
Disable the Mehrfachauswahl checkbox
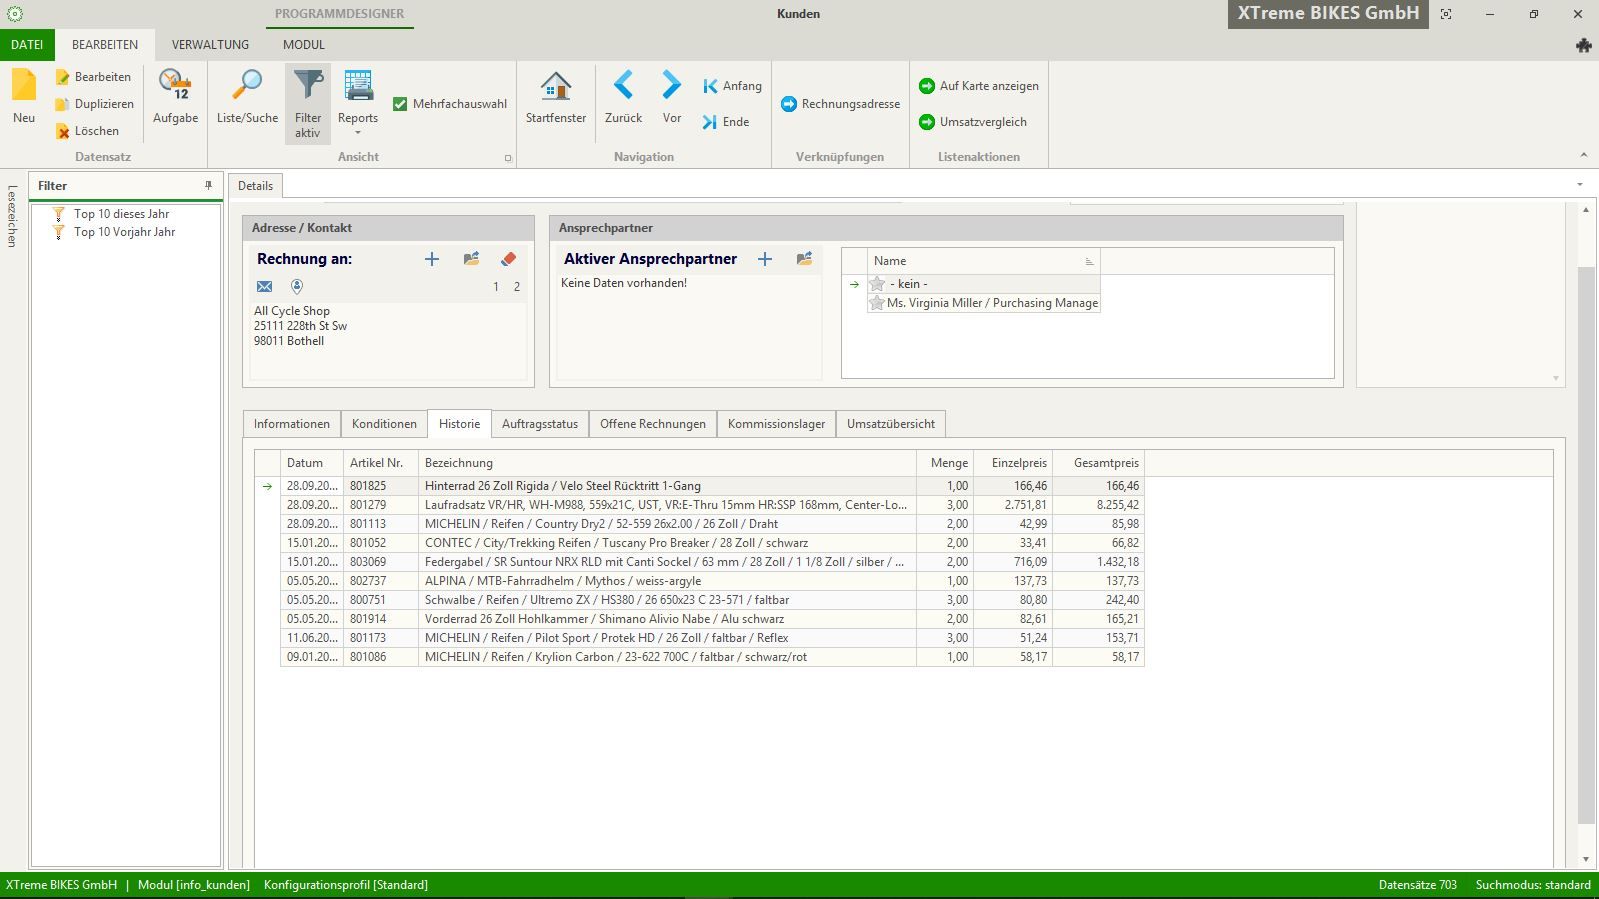(400, 104)
